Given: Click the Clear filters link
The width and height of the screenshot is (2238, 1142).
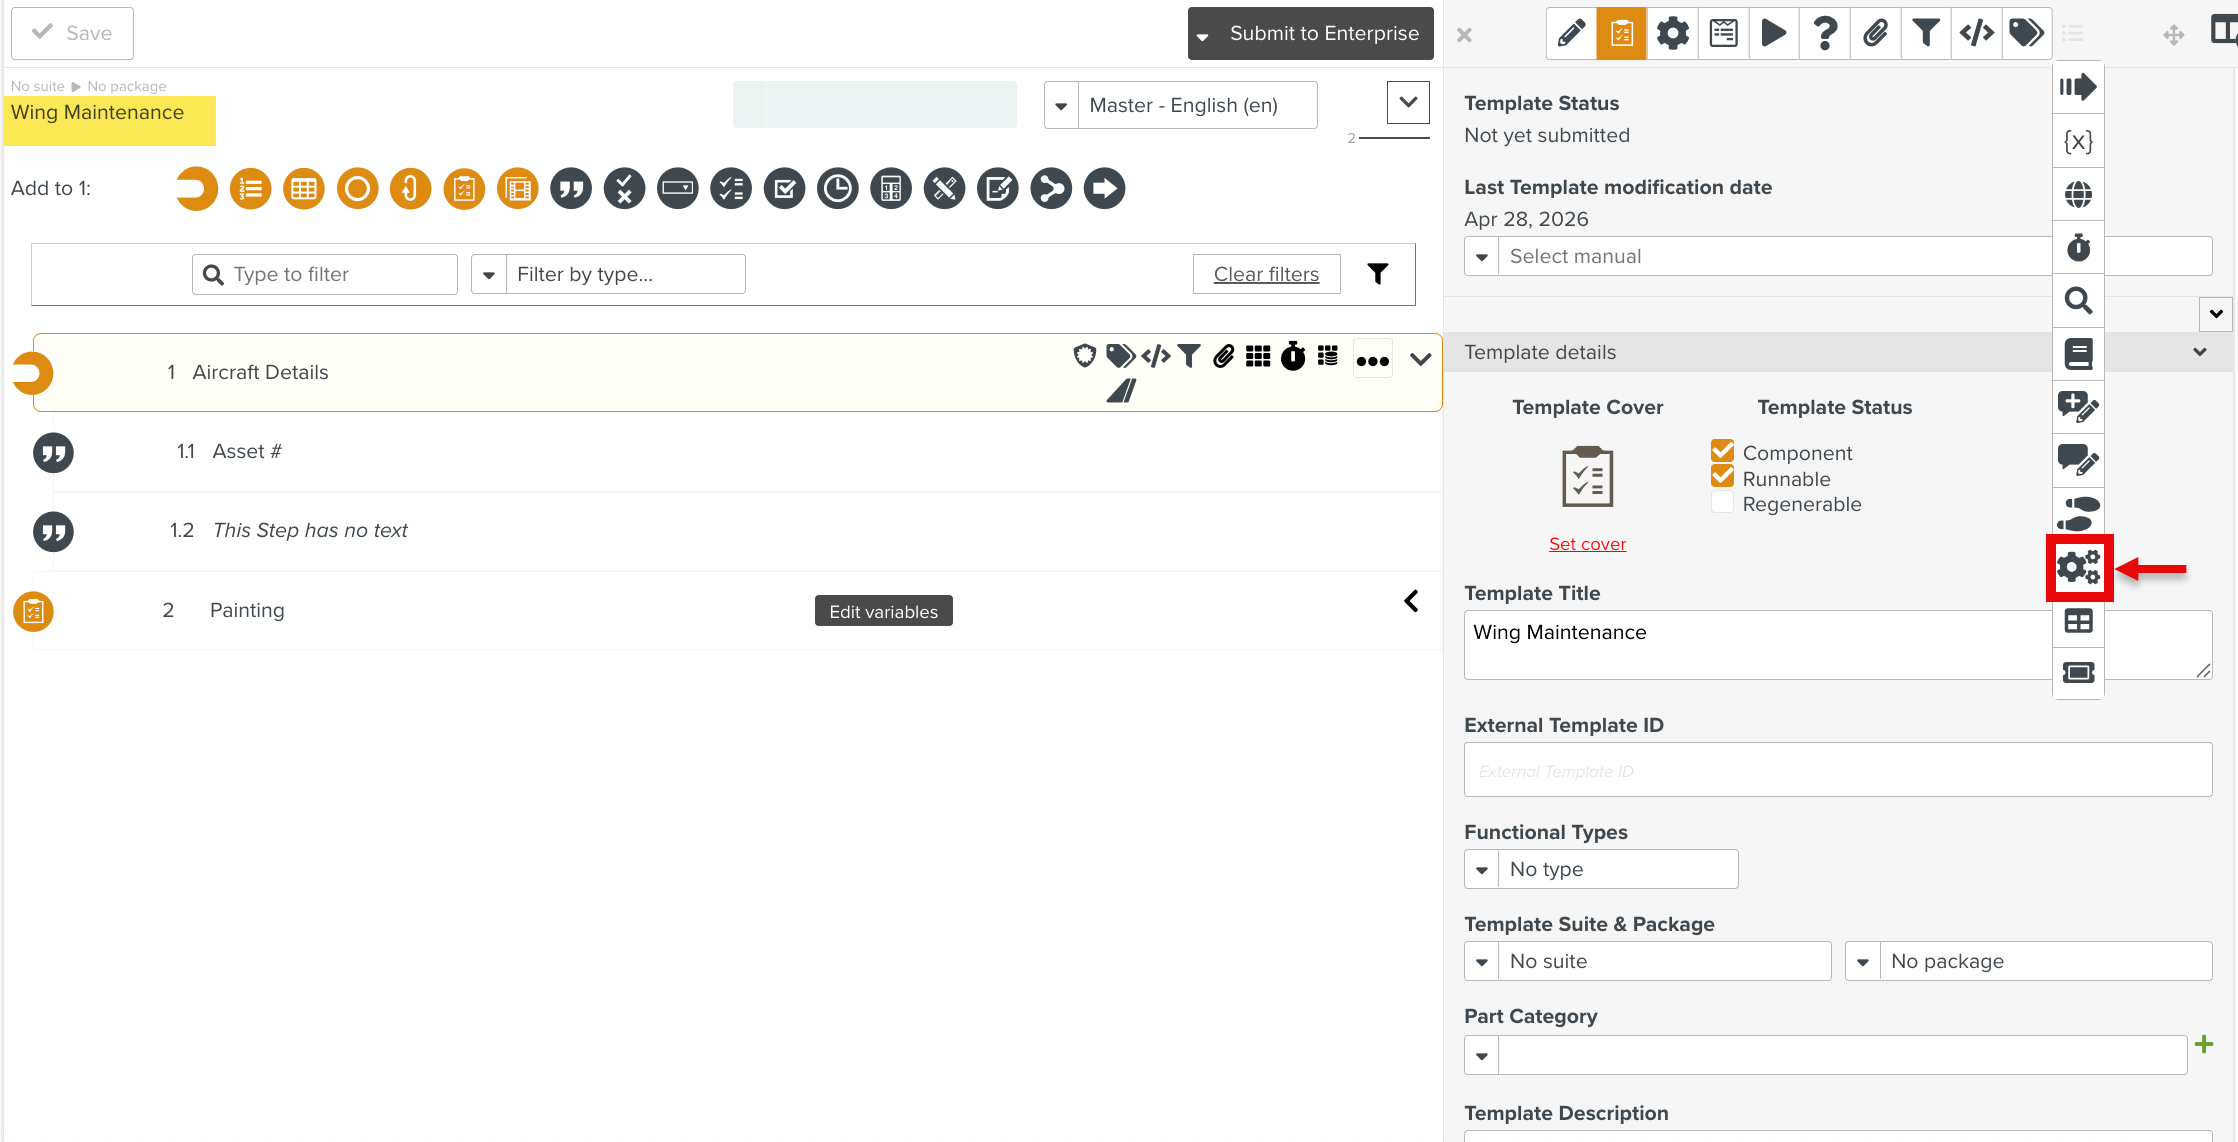Looking at the screenshot, I should click(1266, 274).
